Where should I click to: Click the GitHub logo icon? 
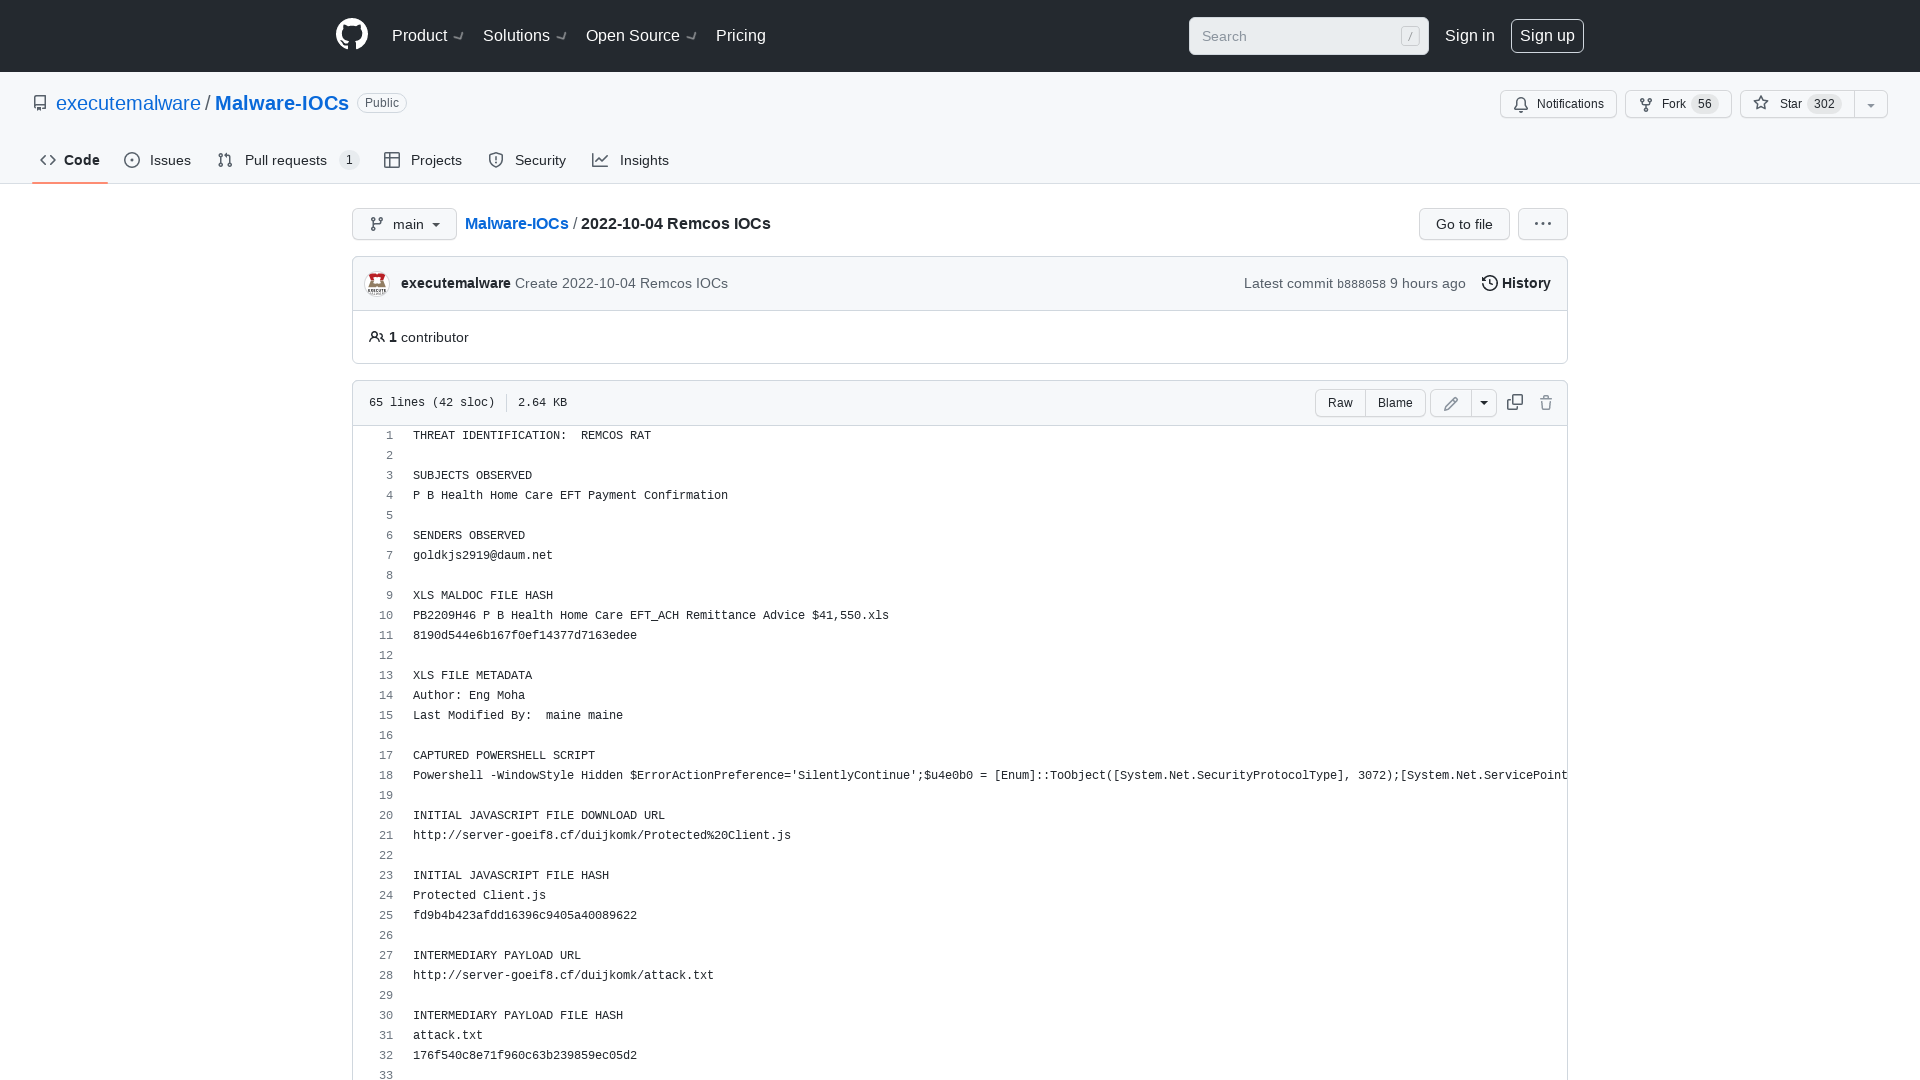click(352, 35)
